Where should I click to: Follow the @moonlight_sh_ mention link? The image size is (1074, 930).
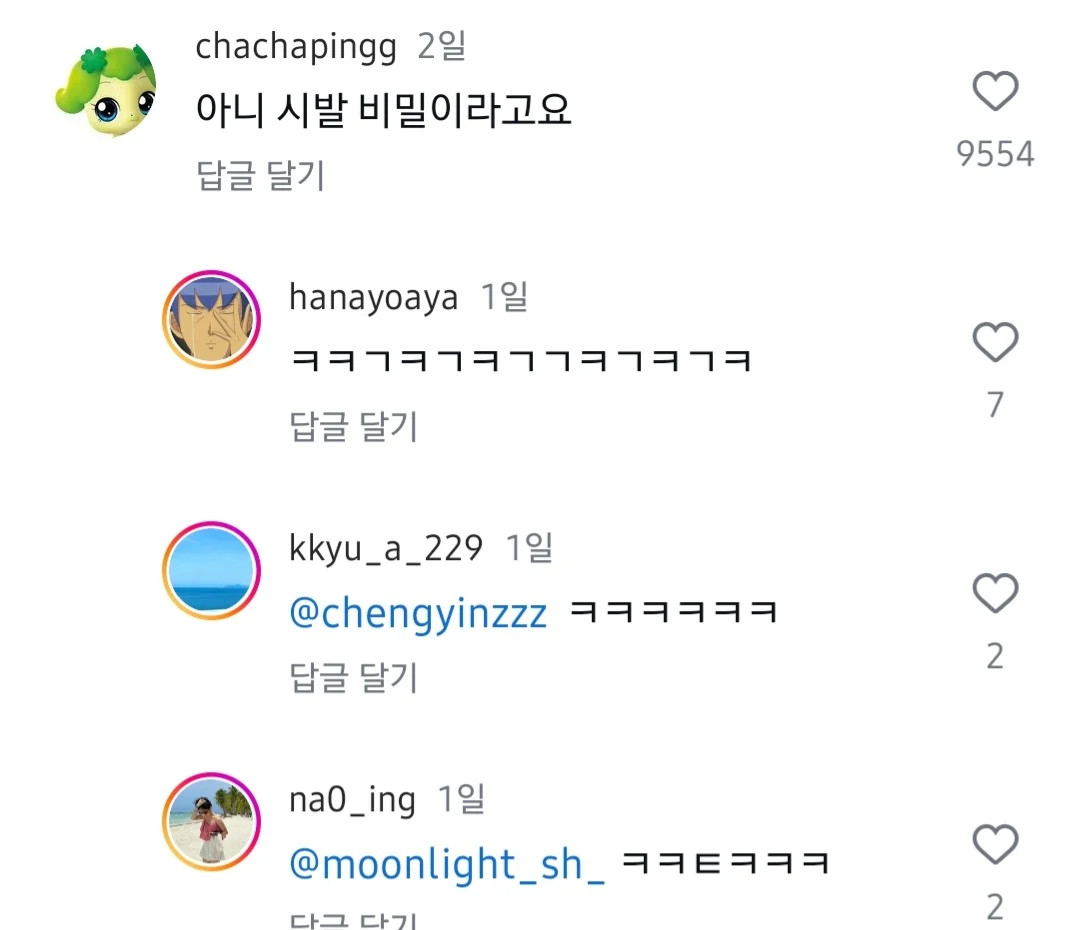click(447, 864)
